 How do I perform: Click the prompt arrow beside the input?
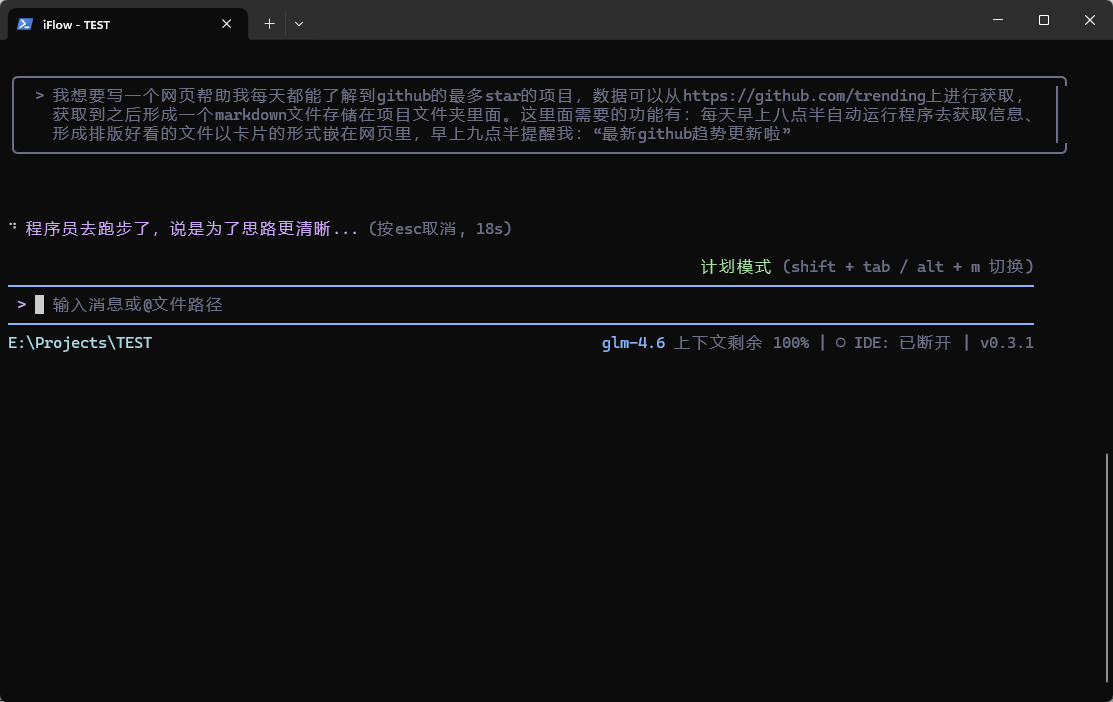pyautogui.click(x=22, y=305)
